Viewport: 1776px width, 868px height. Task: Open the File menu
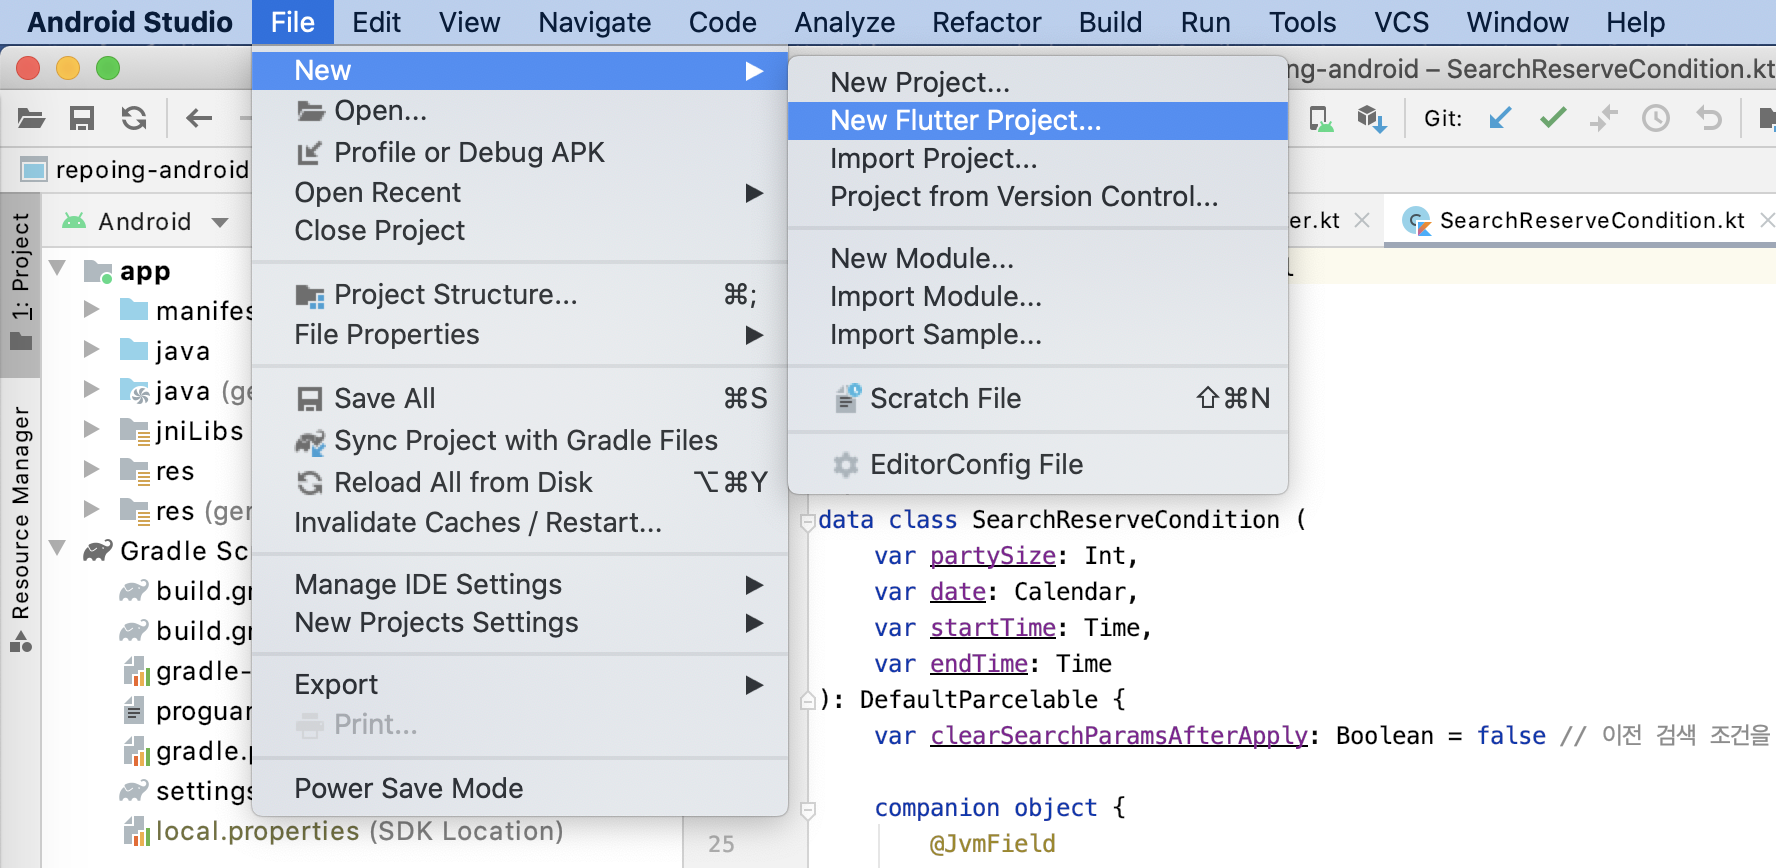(292, 22)
